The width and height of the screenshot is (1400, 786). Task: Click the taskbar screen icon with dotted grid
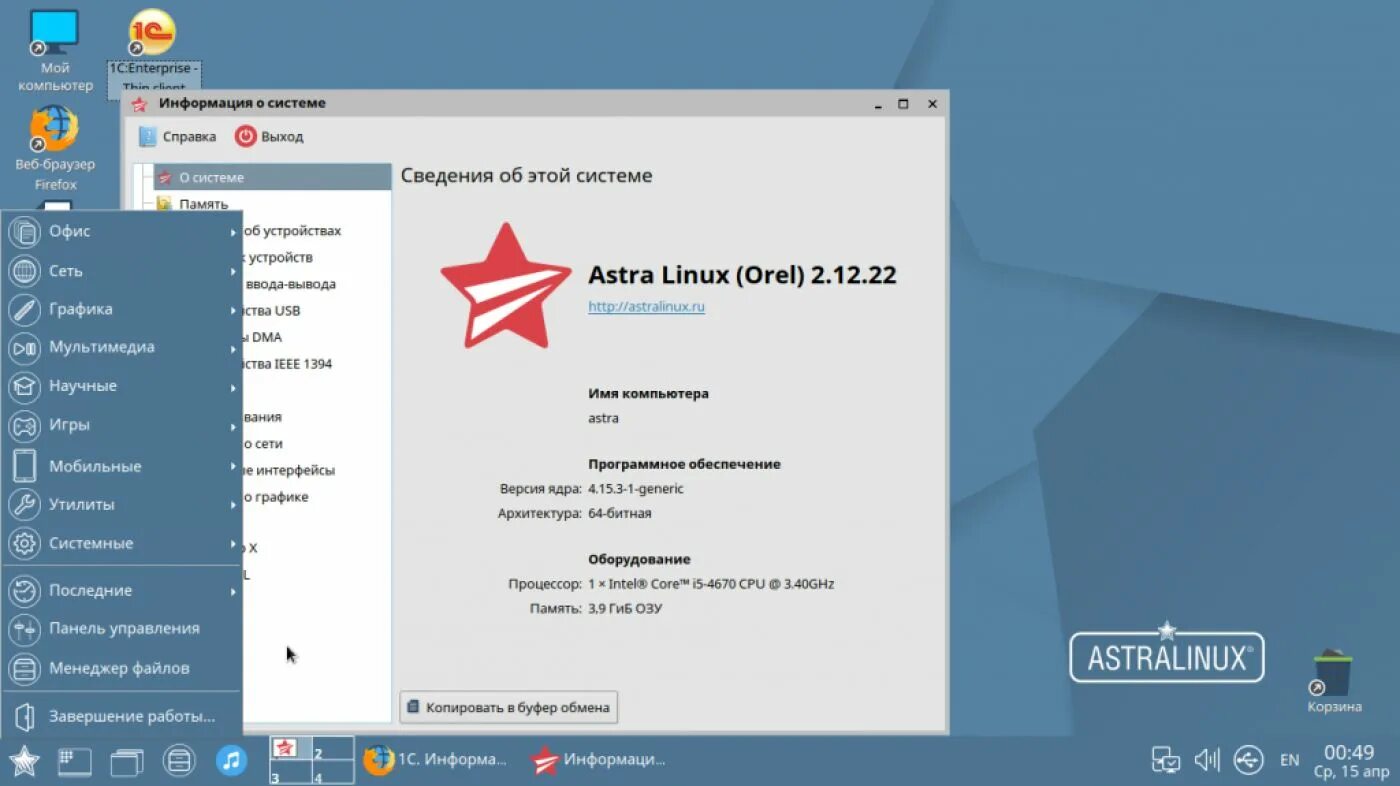(x=75, y=761)
